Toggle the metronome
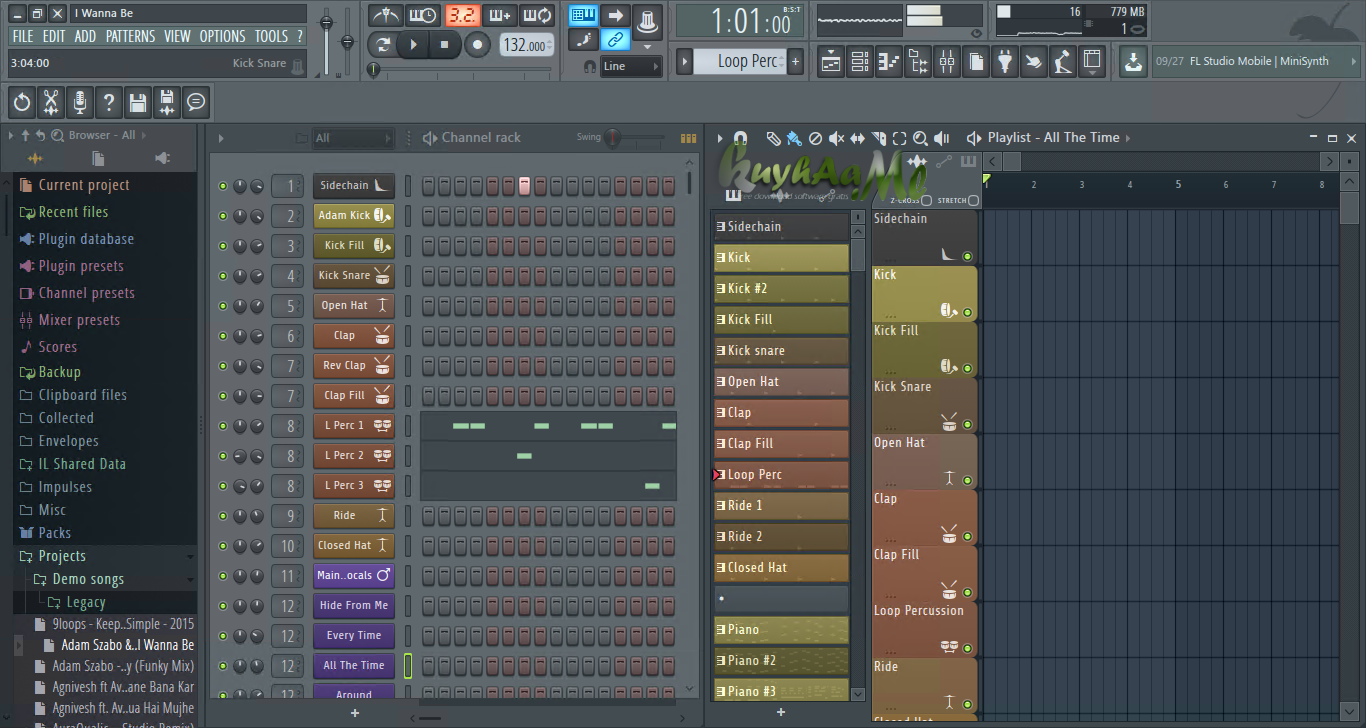1366x728 pixels. point(385,15)
